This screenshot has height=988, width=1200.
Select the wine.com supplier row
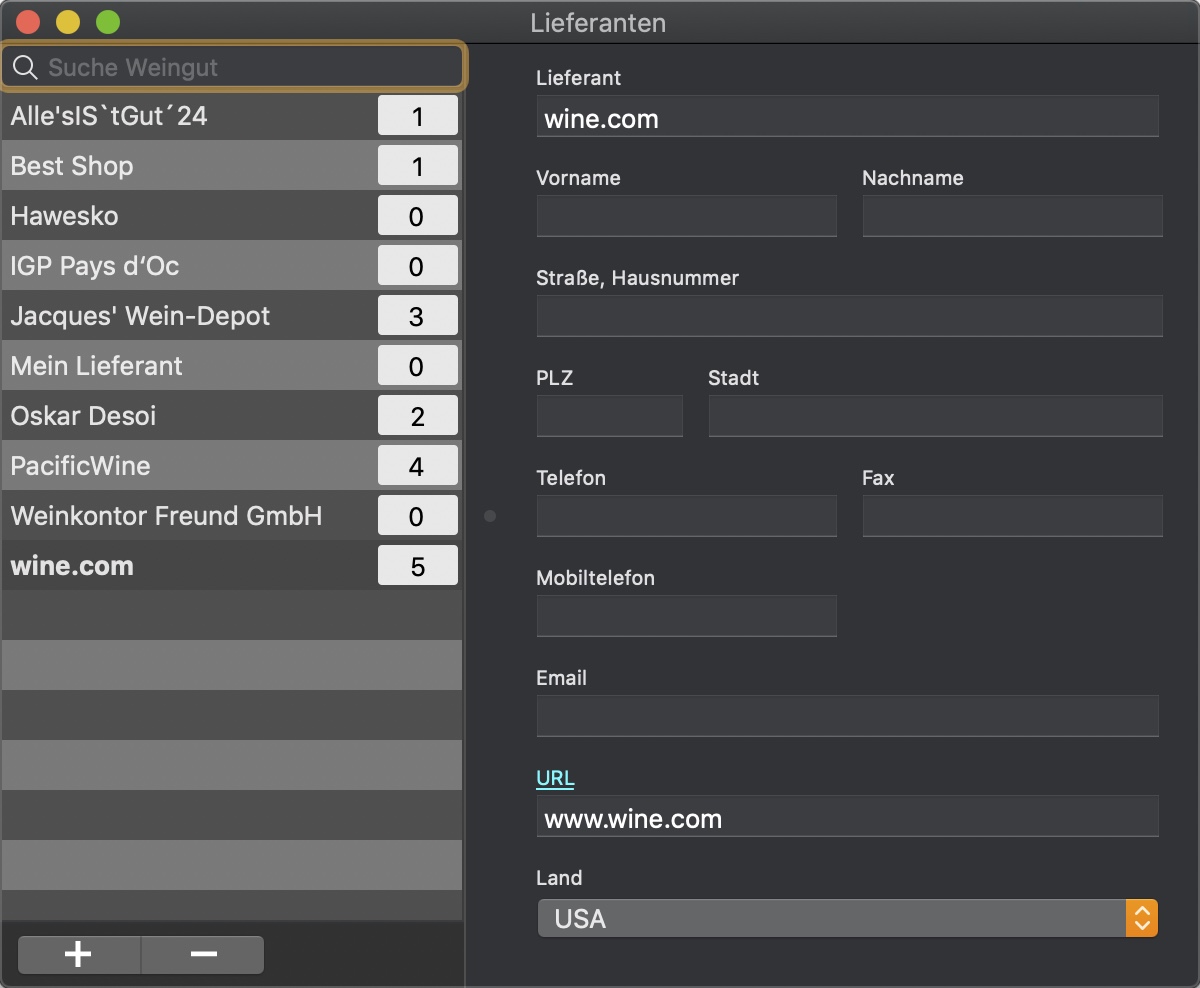pos(232,566)
